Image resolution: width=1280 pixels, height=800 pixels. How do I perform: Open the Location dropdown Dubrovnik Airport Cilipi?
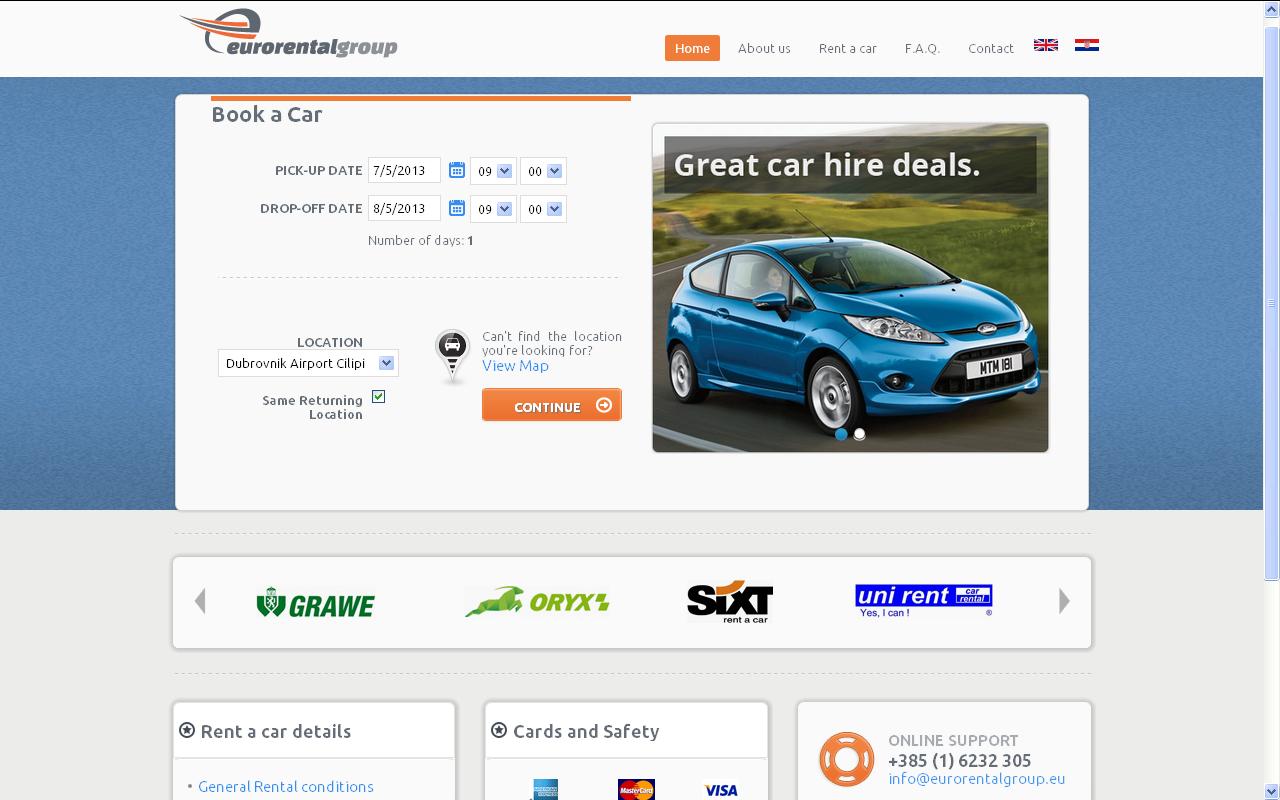coord(308,363)
